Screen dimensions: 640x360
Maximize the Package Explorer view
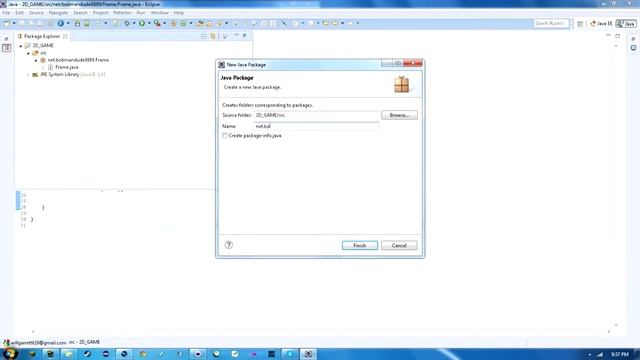(244, 36)
